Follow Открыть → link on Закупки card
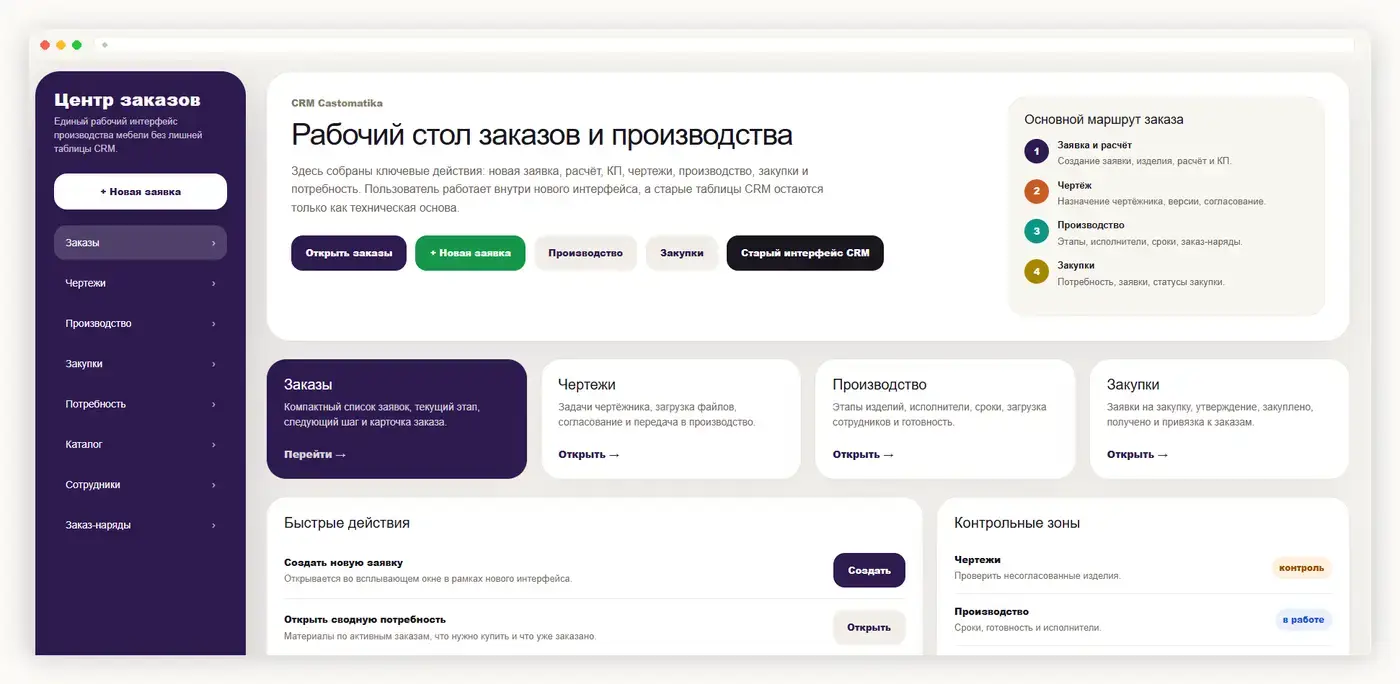Screen dimensions: 1400x684 click(1137, 454)
